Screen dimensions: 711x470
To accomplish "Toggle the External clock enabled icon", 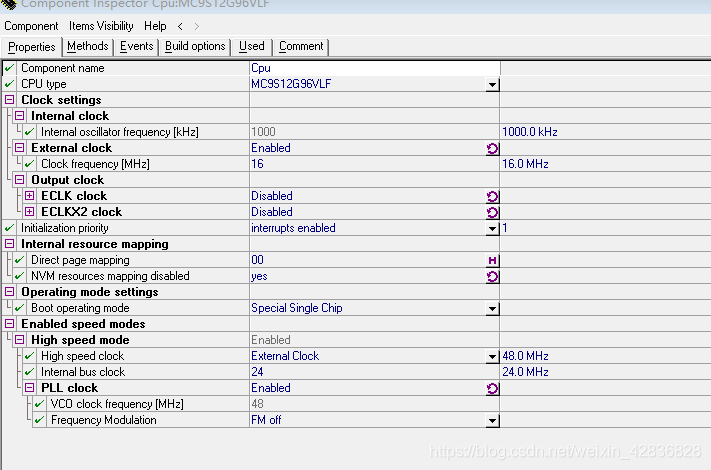I will 492,148.
